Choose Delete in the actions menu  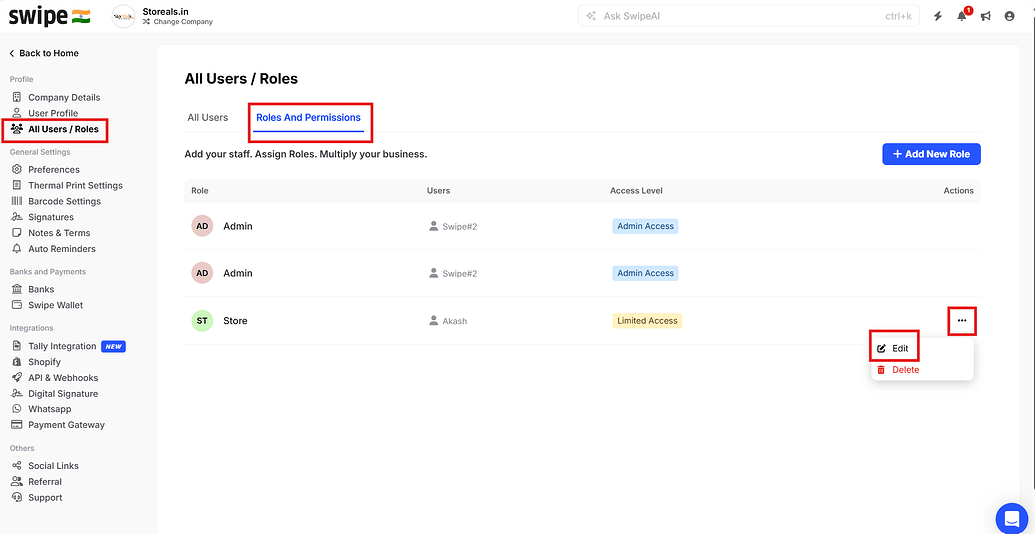(x=905, y=370)
